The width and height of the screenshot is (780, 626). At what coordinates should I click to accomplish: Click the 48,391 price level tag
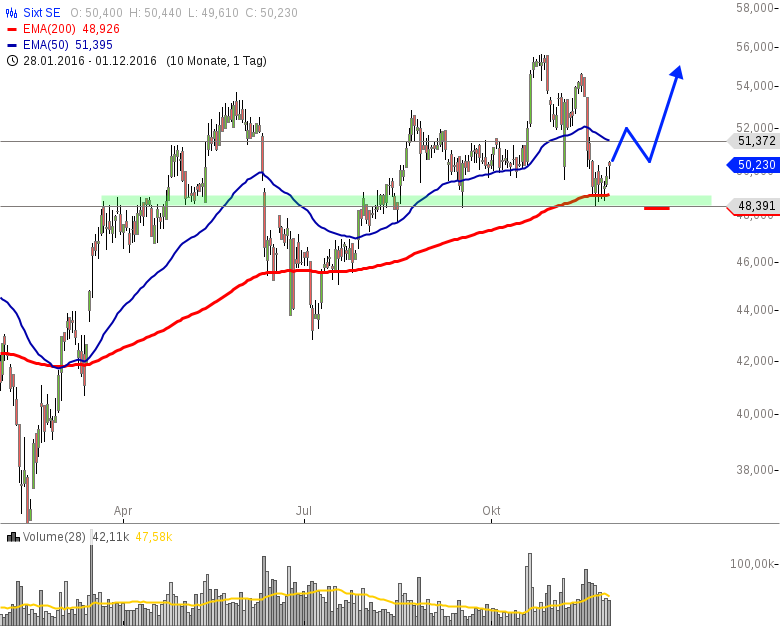(x=754, y=205)
